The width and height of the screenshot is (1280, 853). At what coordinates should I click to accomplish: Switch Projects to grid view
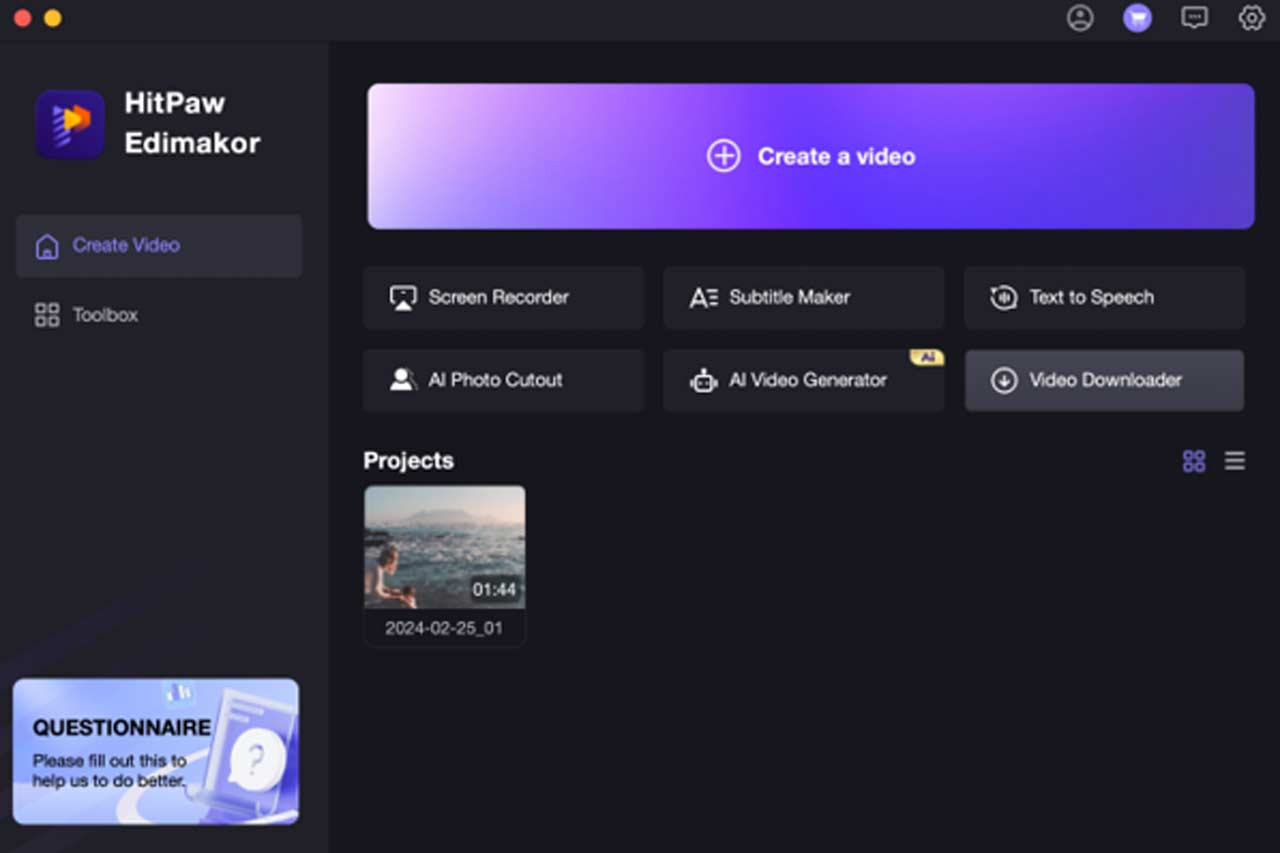coord(1194,461)
